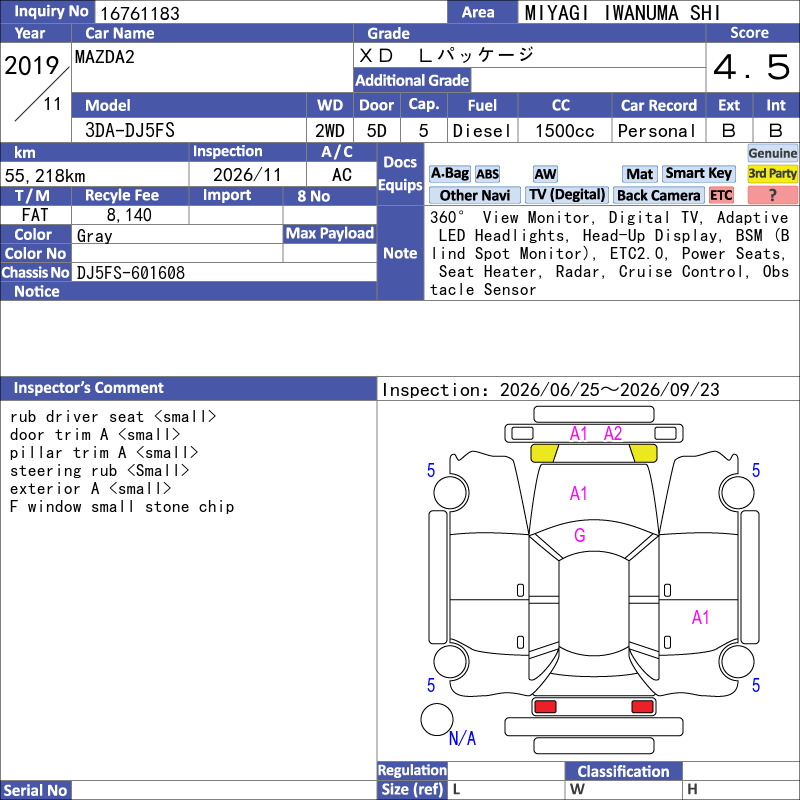Click the ABS equipment badge
800x800 pixels.
coord(487,174)
